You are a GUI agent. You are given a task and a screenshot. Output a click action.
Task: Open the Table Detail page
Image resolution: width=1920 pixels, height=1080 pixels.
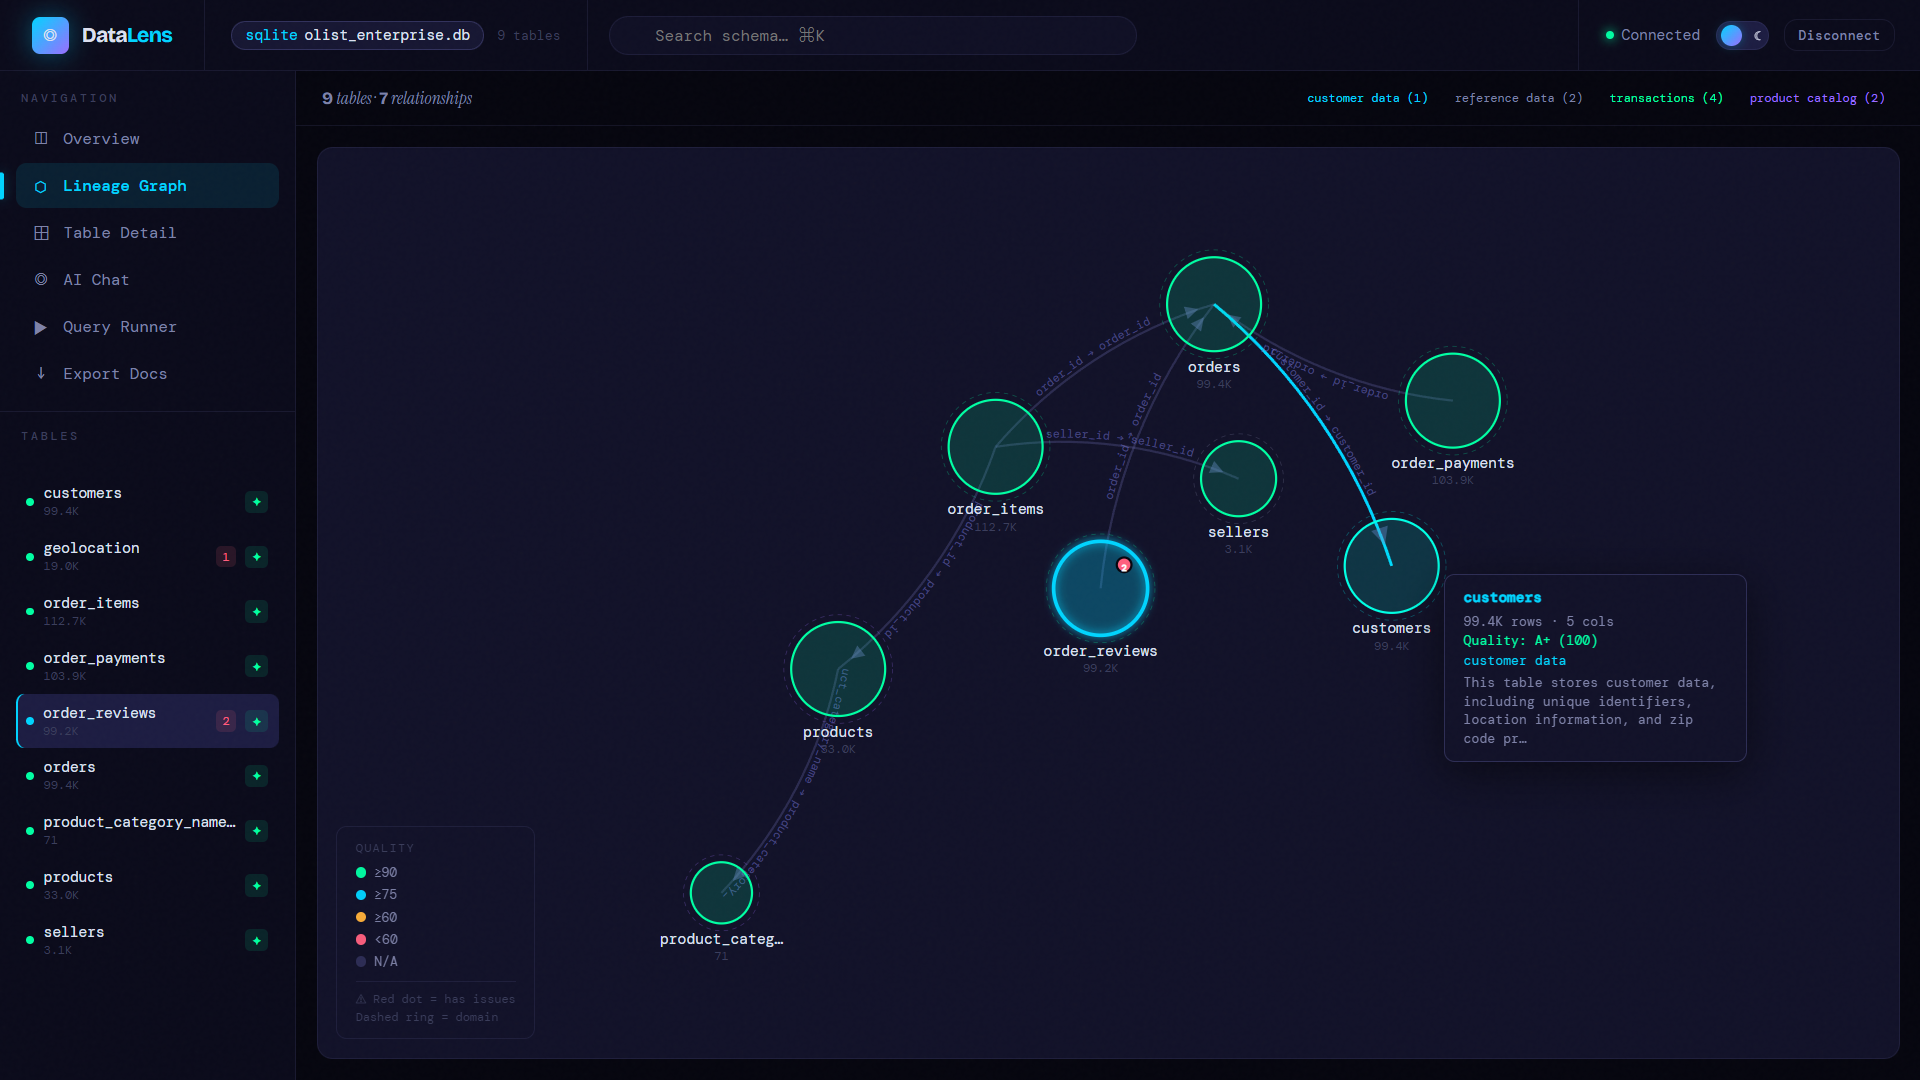coord(147,233)
